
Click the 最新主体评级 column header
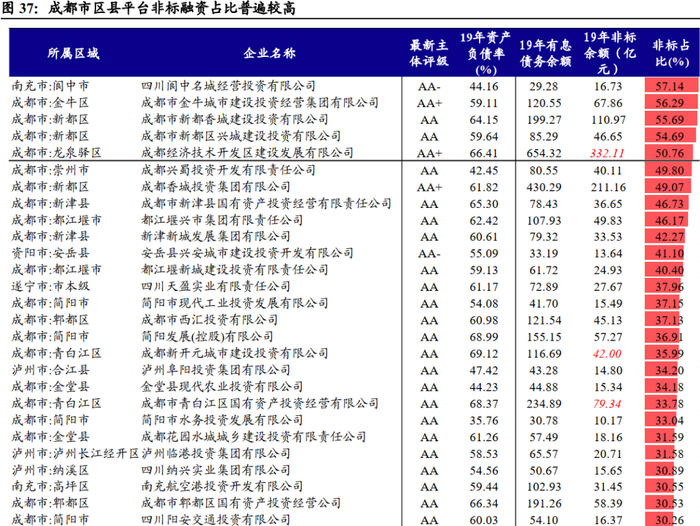click(429, 53)
